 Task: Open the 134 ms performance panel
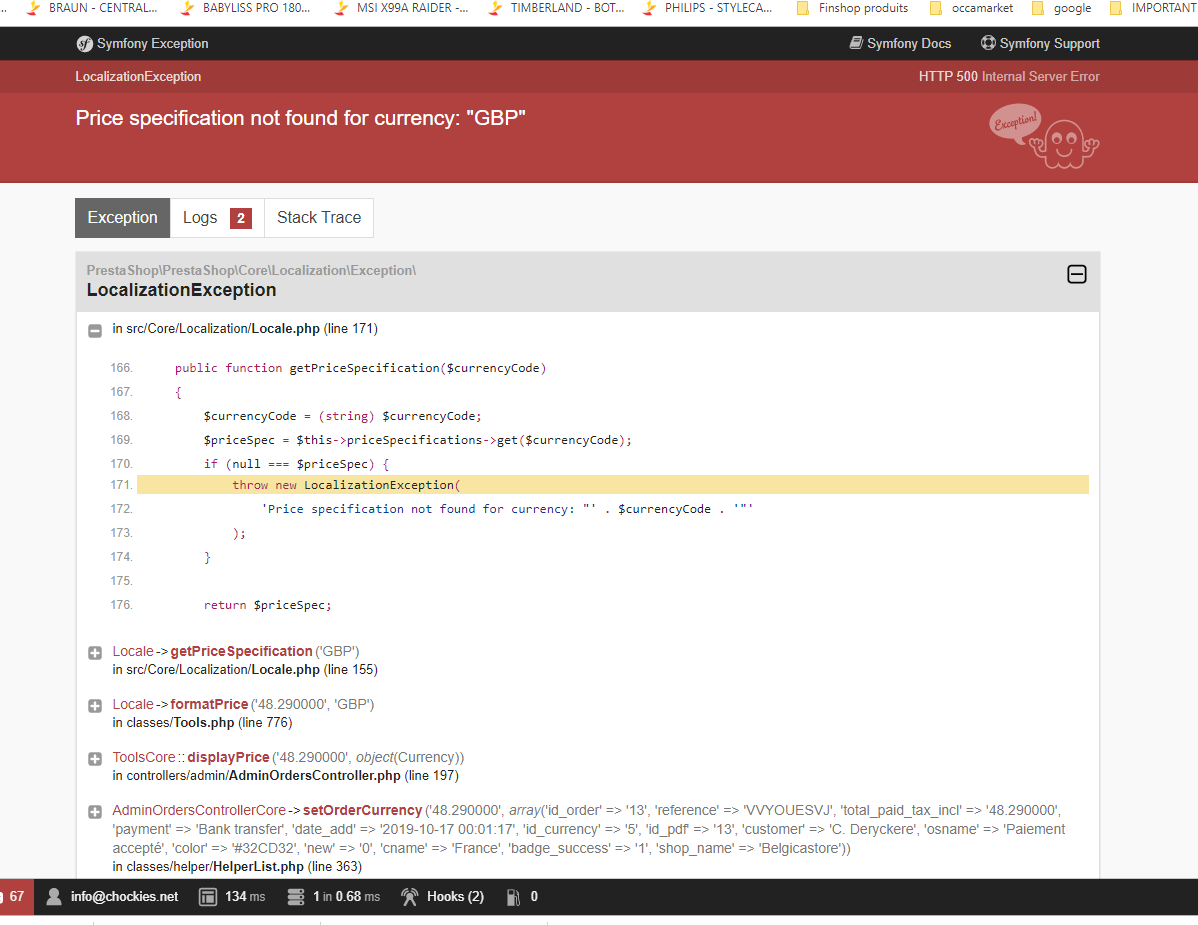point(232,897)
